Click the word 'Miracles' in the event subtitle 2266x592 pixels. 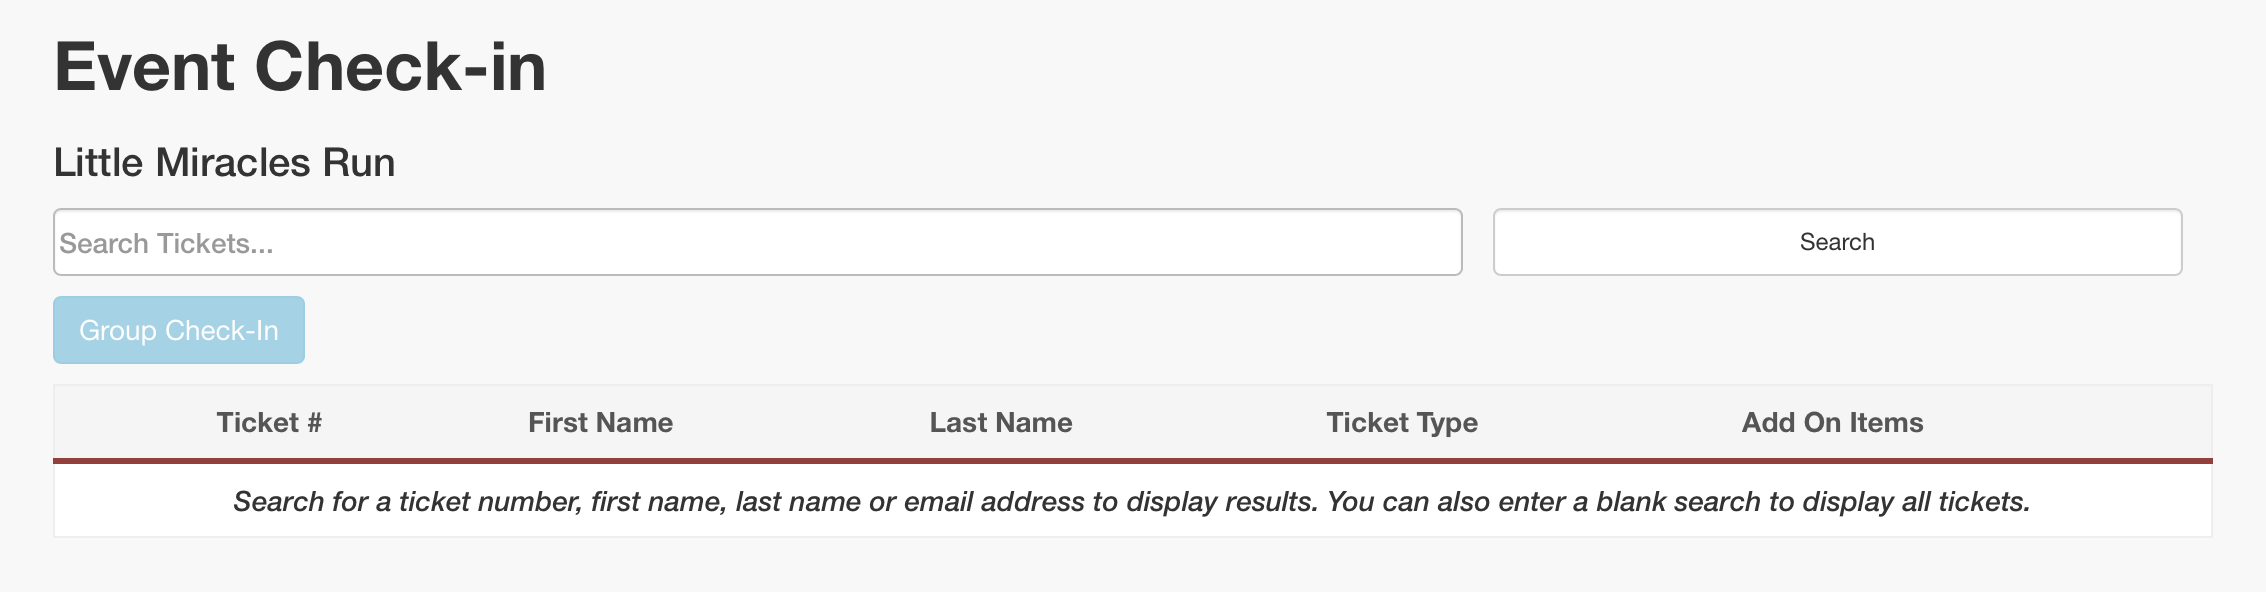[x=233, y=162]
